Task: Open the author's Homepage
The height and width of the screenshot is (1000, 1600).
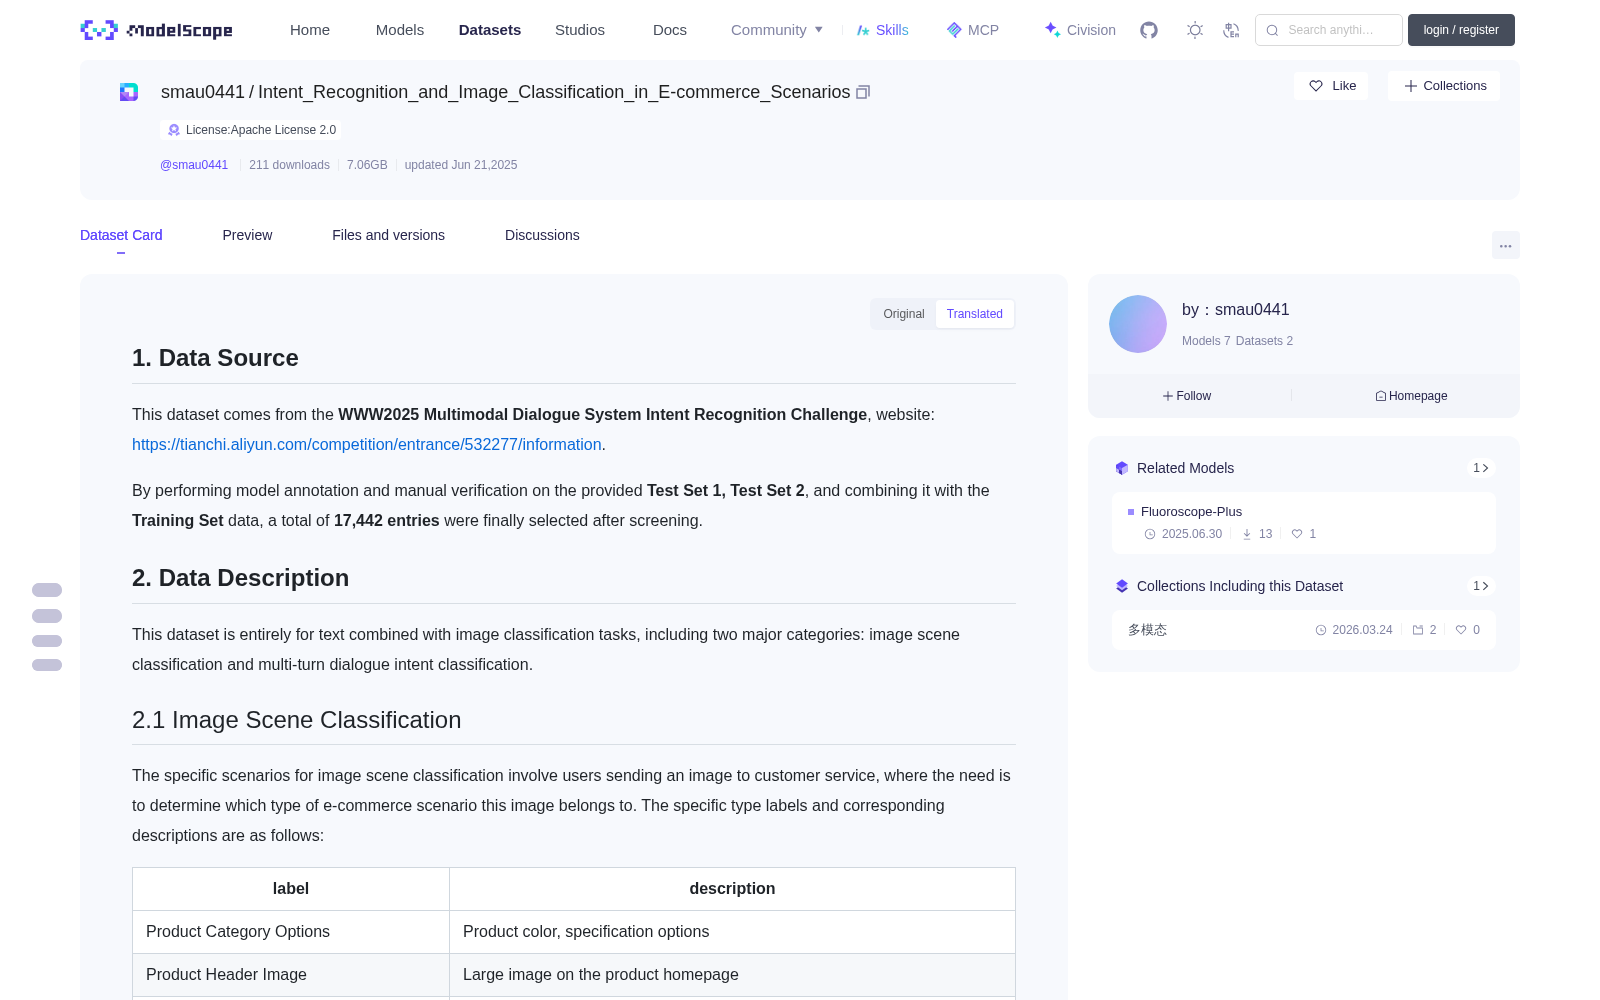Action: pos(1411,396)
